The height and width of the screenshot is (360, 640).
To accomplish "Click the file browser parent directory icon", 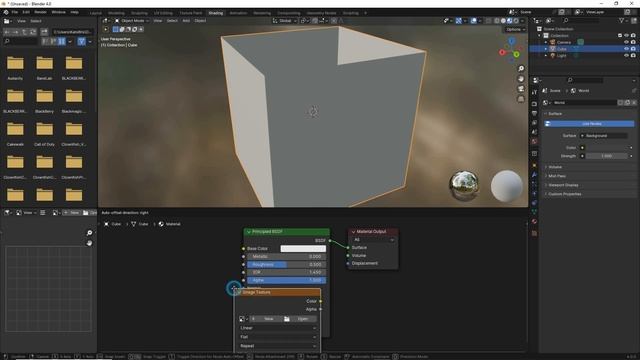I will click(x=24, y=32).
